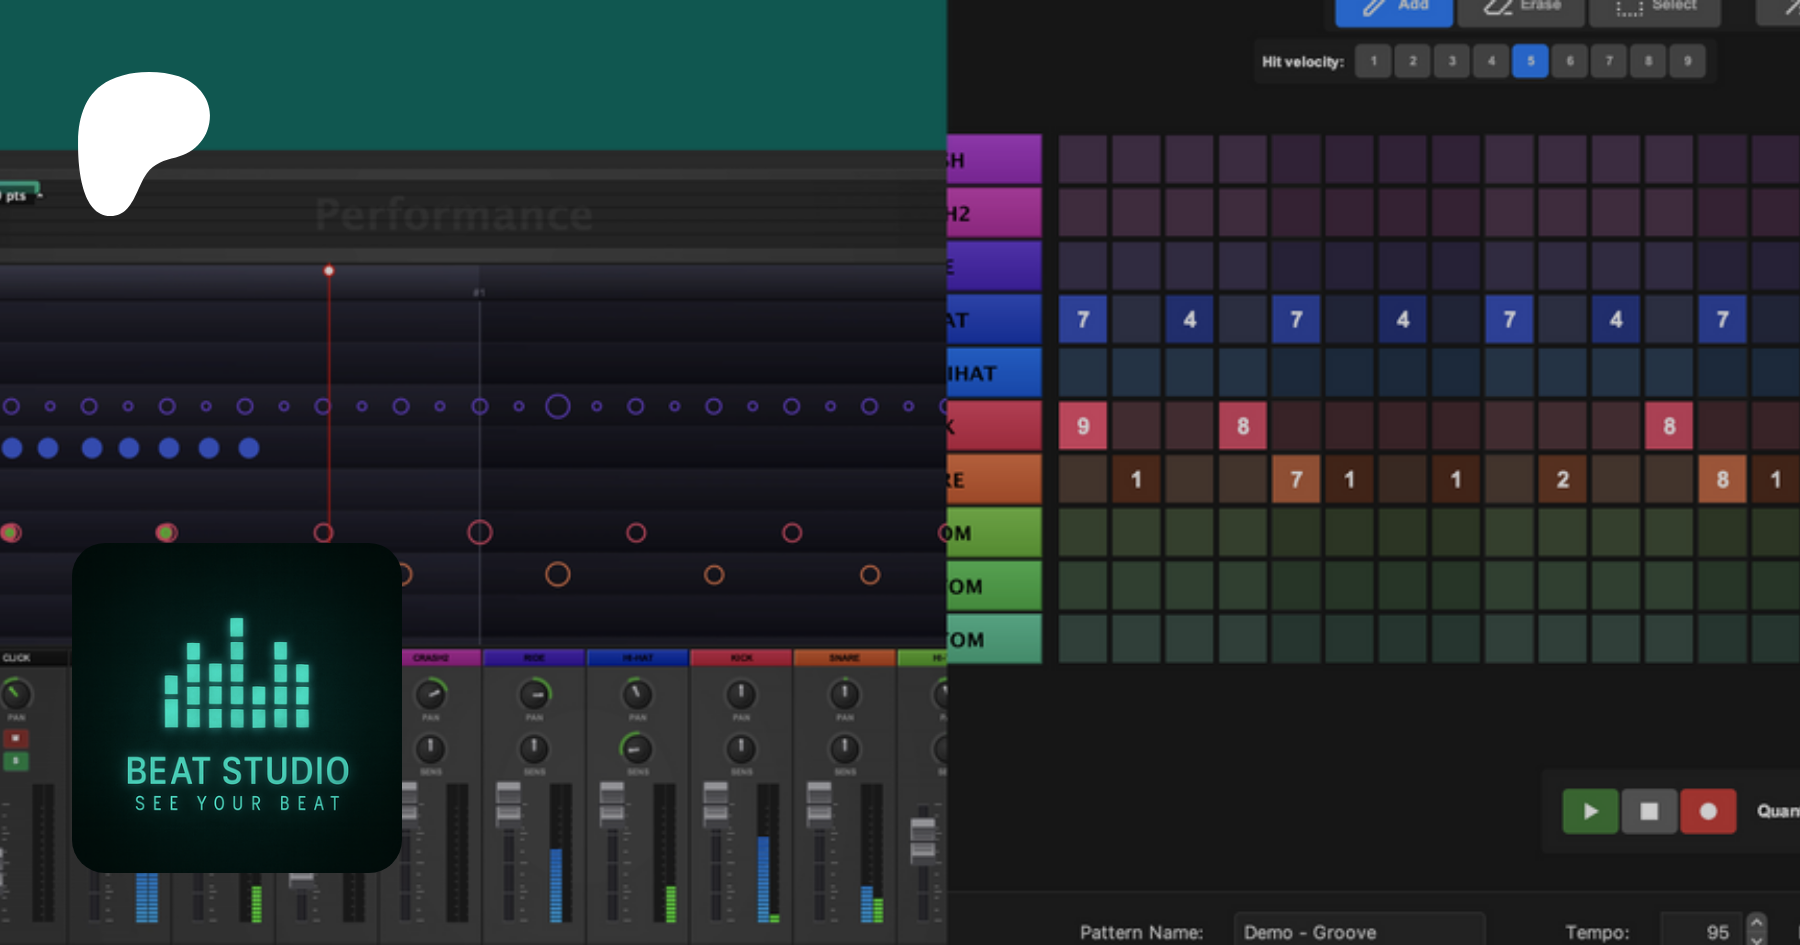Solo the Click channel with green button

pos(16,761)
